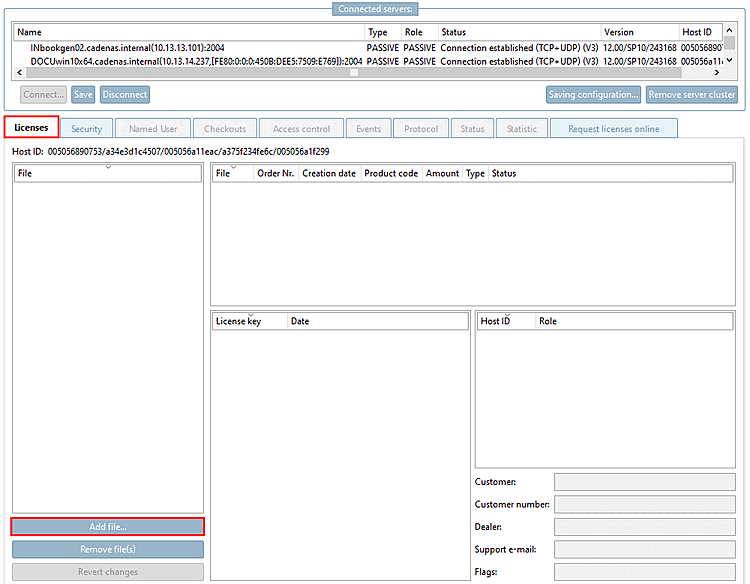The height and width of the screenshot is (584, 750).
Task: Open Saving configuration... dialog
Action: point(594,94)
